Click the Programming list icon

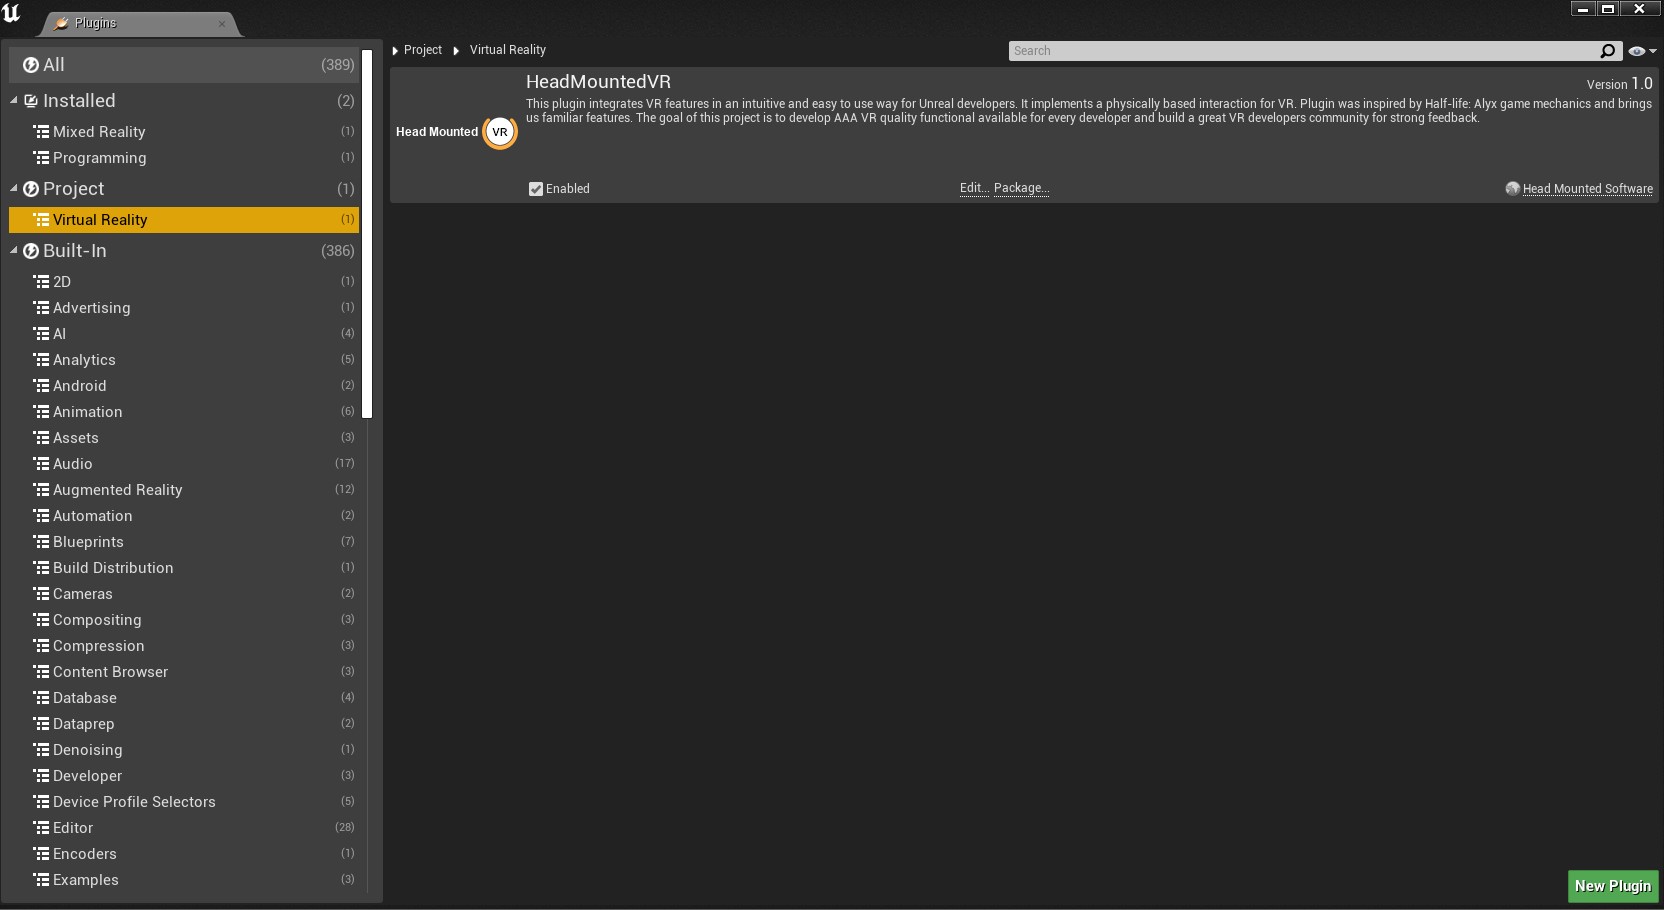(41, 158)
